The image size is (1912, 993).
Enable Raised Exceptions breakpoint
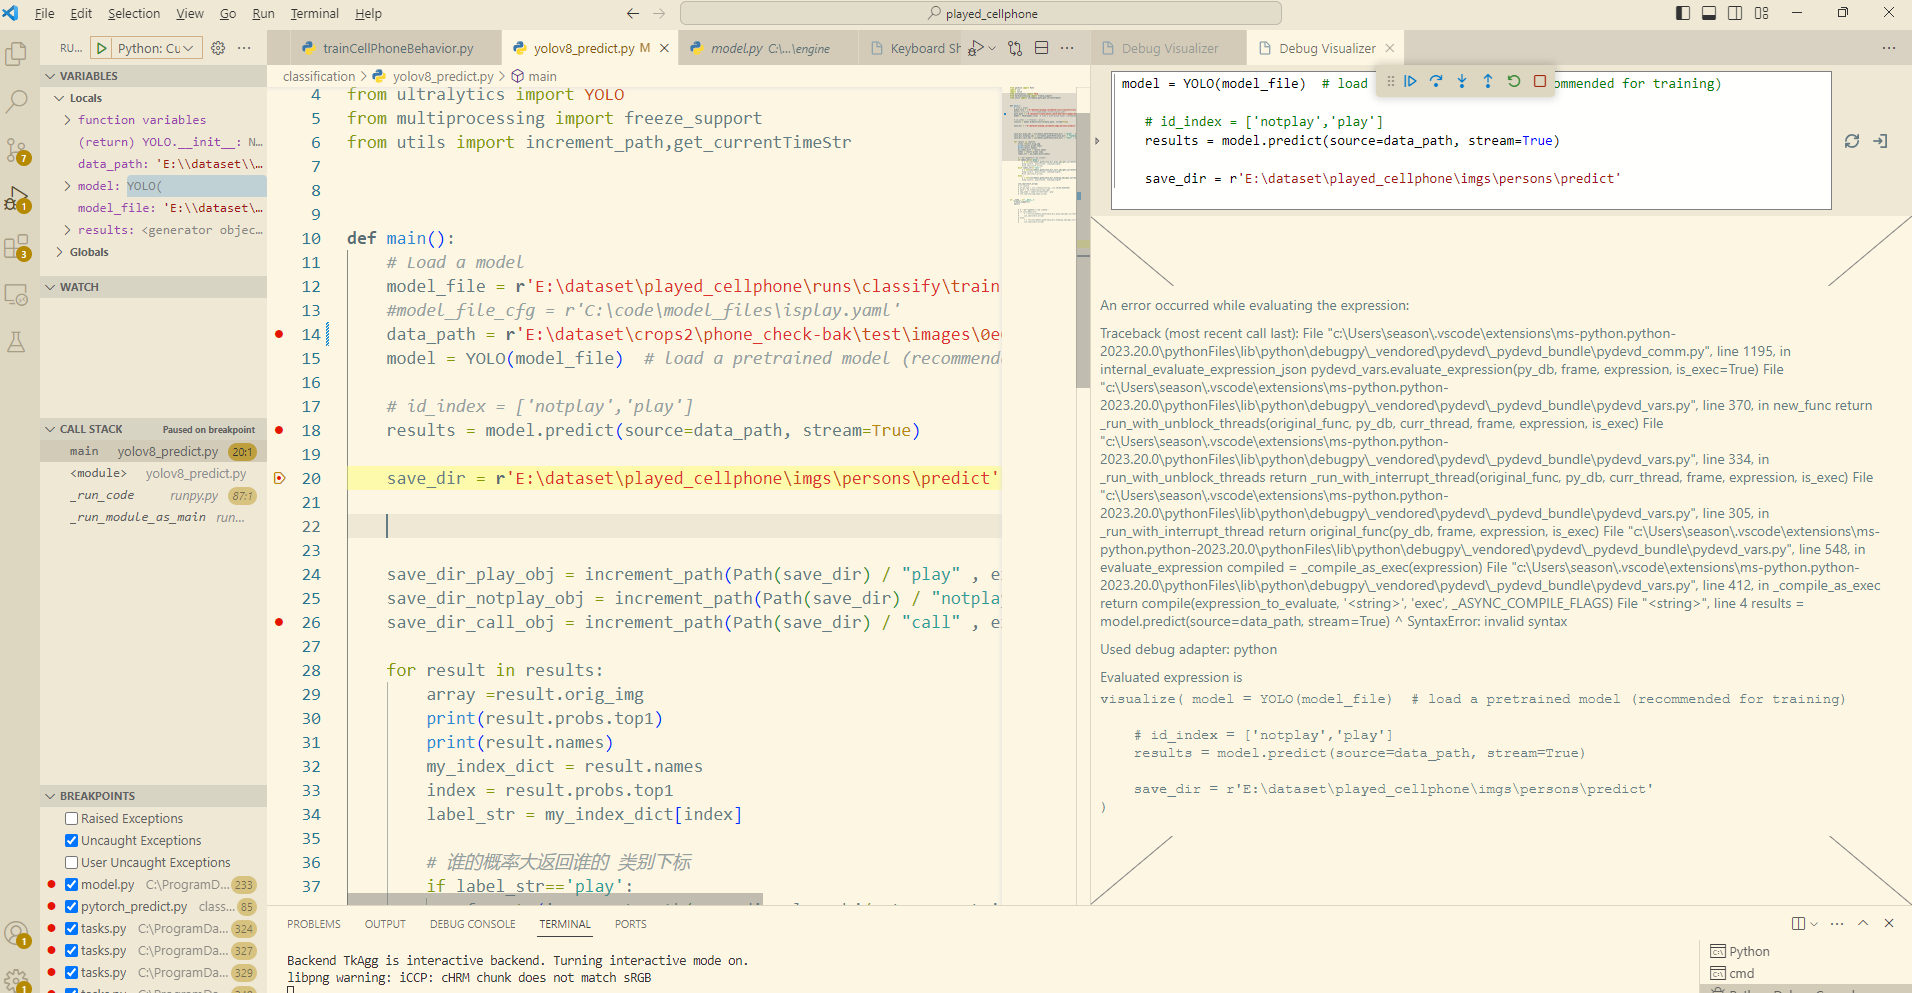pos(72,818)
